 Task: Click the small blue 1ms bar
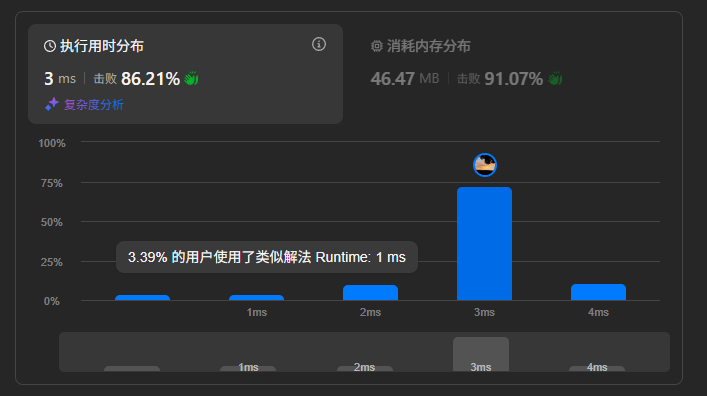point(256,298)
